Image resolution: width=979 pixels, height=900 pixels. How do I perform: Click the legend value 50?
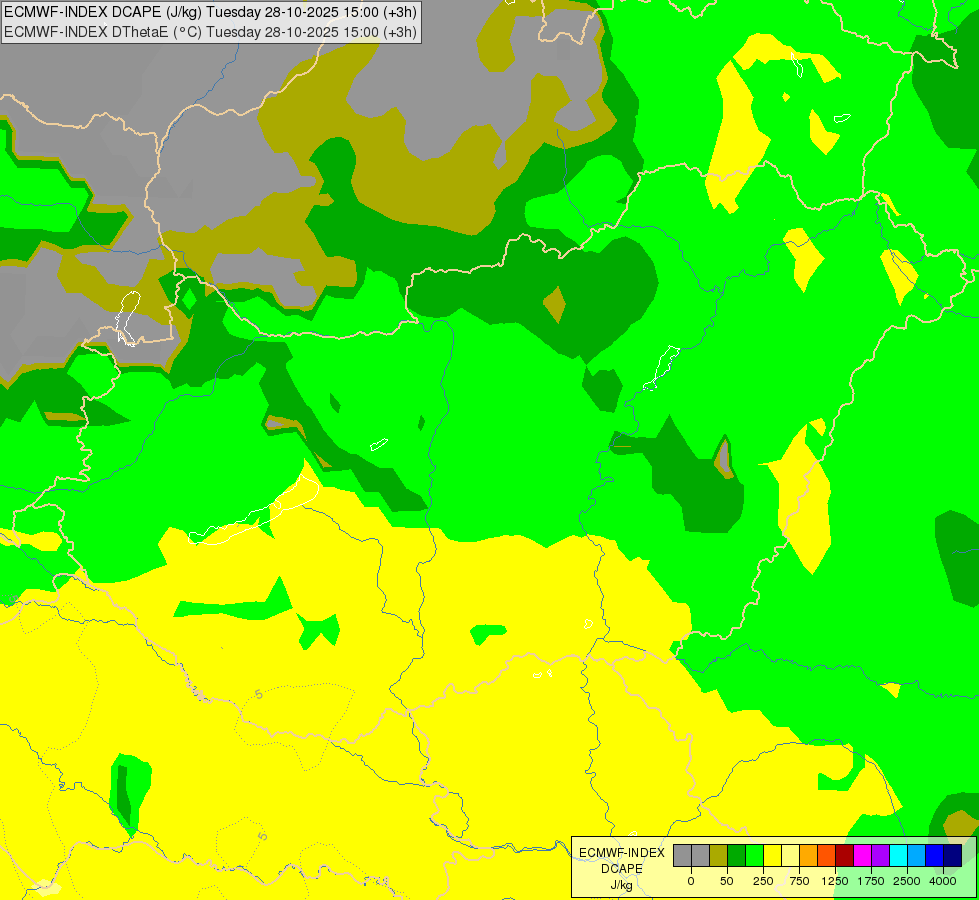click(x=727, y=881)
